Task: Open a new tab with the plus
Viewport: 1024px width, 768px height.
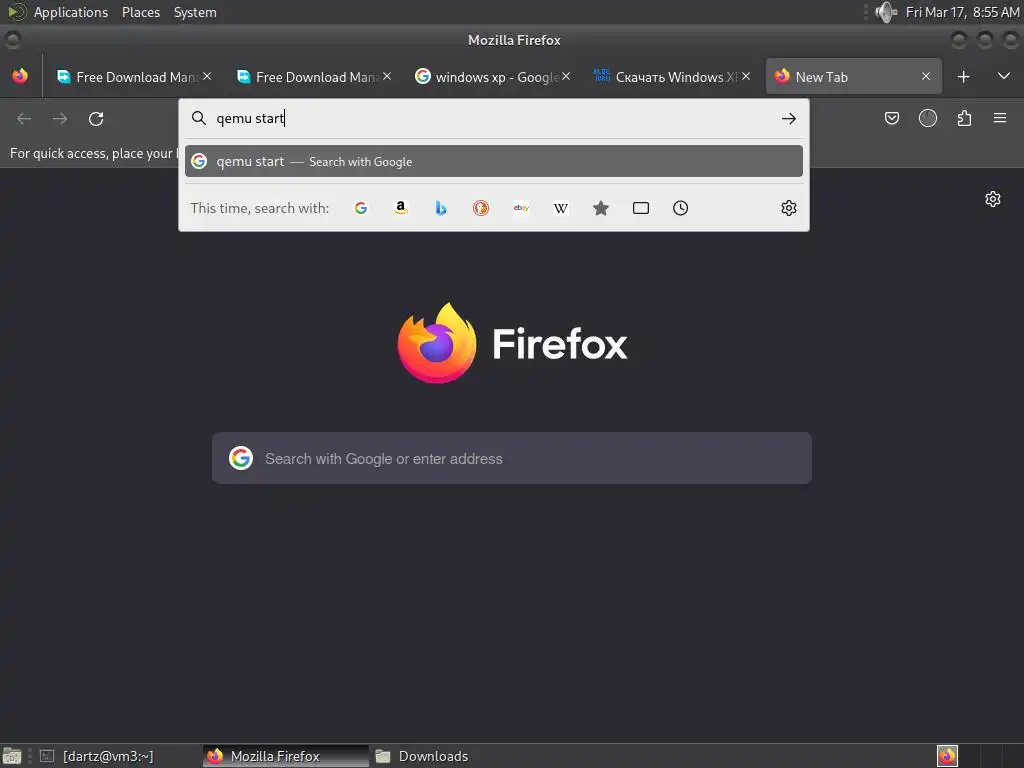Action: pos(963,77)
